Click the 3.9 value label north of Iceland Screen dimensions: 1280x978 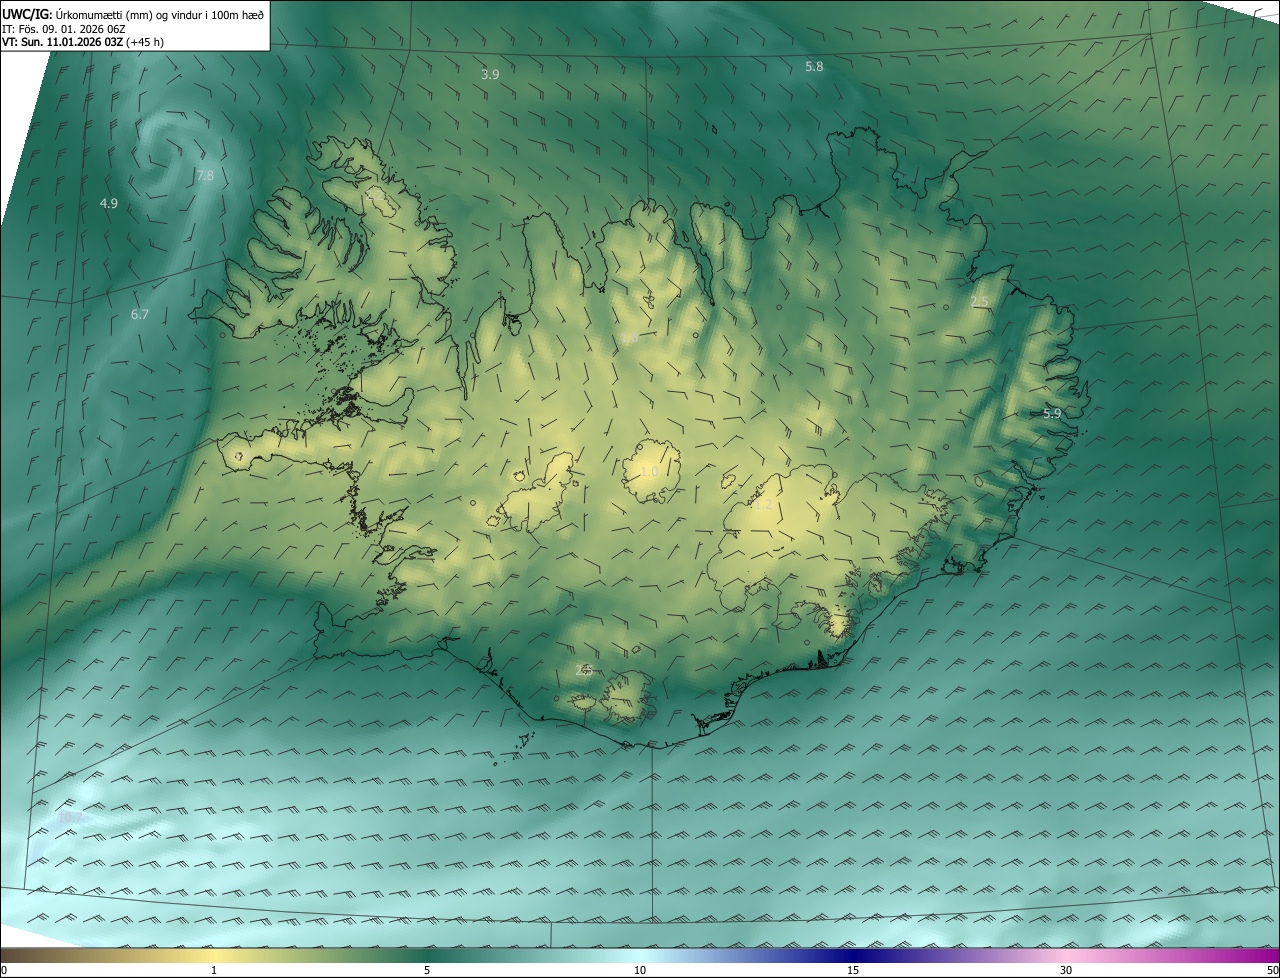pyautogui.click(x=490, y=75)
